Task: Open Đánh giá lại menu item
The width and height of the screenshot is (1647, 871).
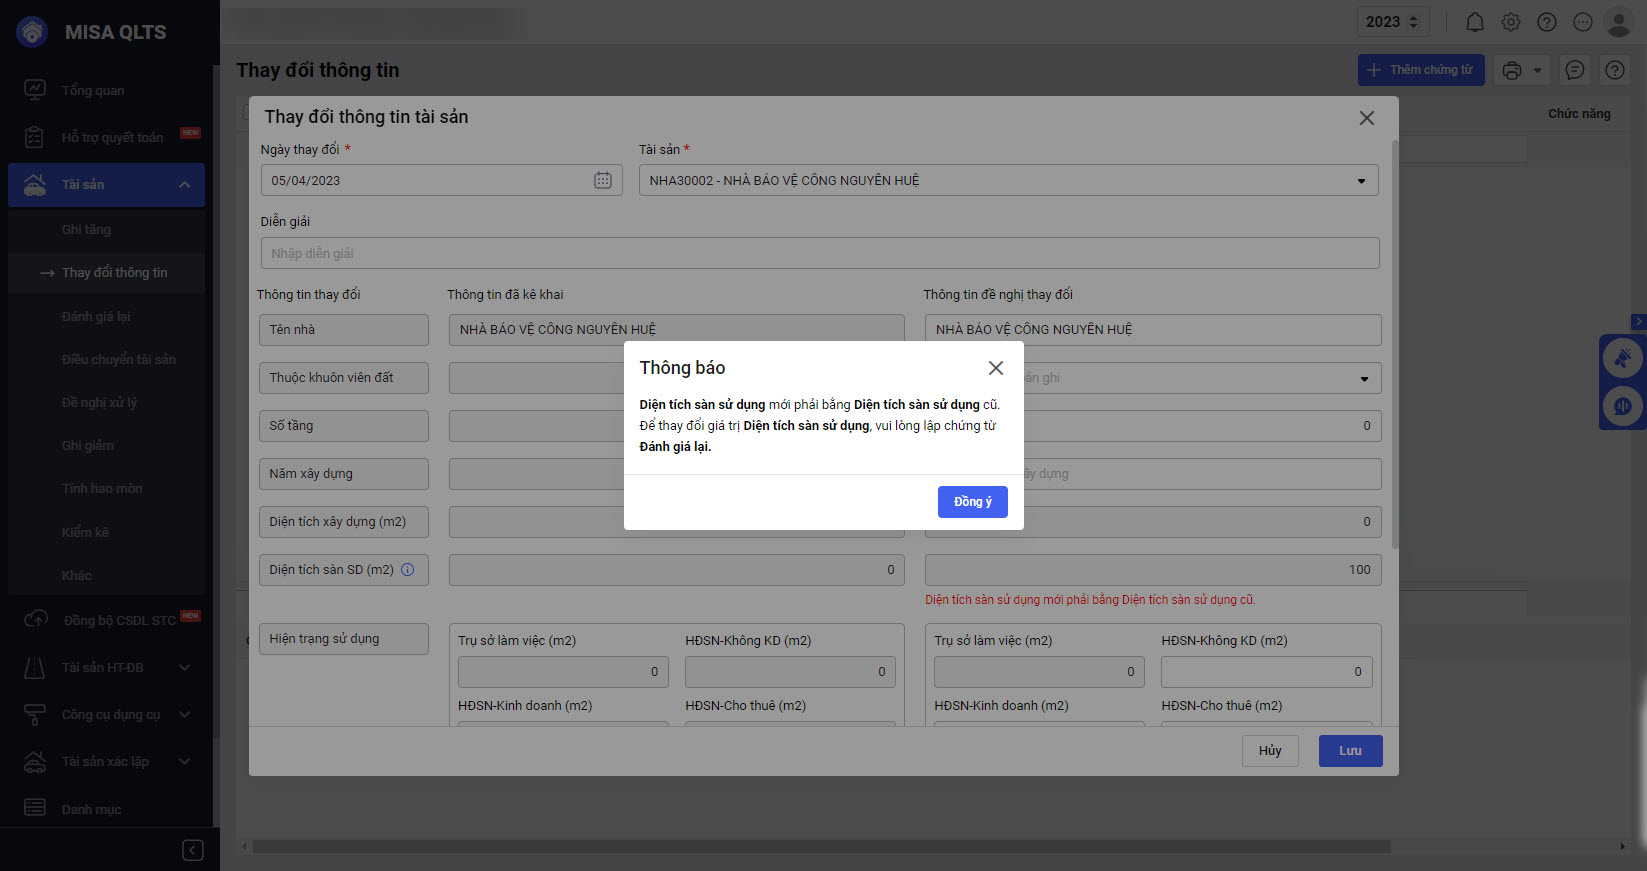Action: point(96,316)
